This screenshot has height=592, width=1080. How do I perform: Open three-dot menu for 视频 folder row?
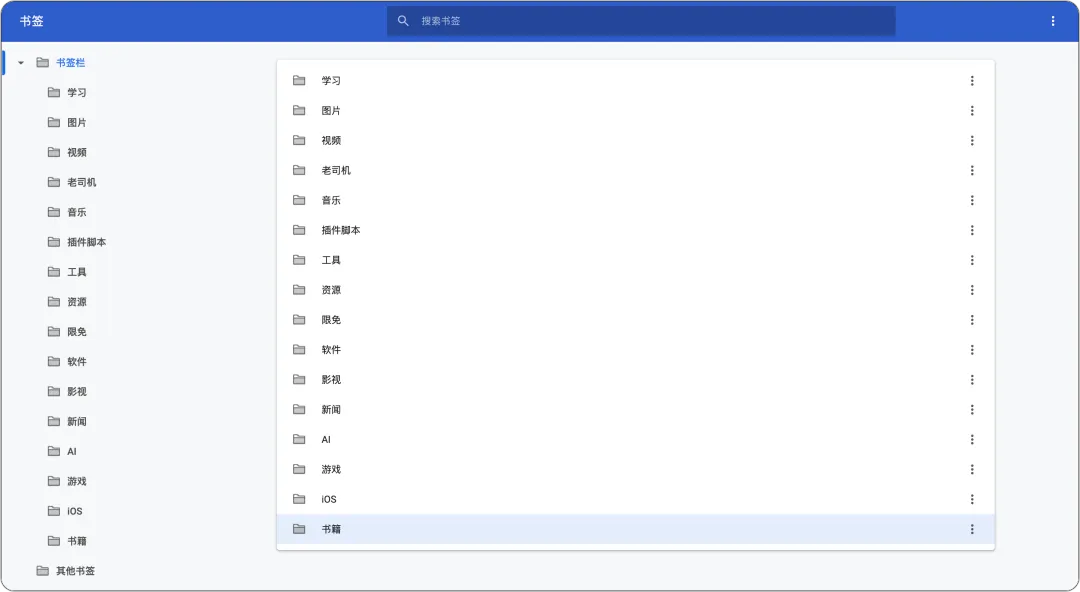pyautogui.click(x=972, y=141)
